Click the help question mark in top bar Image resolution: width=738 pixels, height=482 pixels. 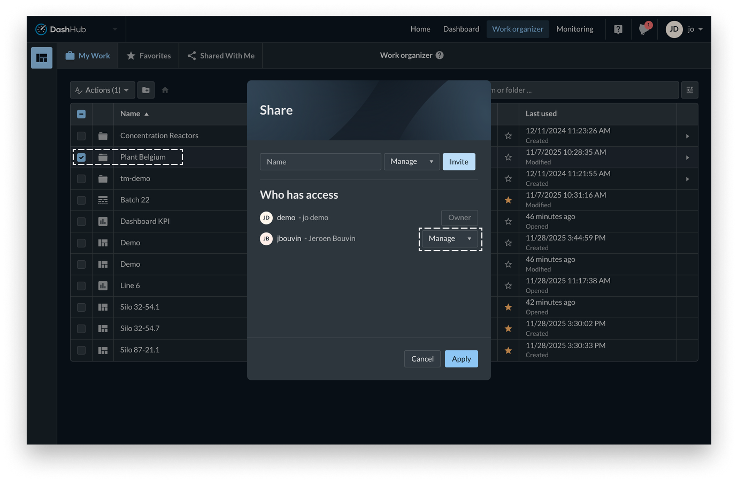point(618,29)
